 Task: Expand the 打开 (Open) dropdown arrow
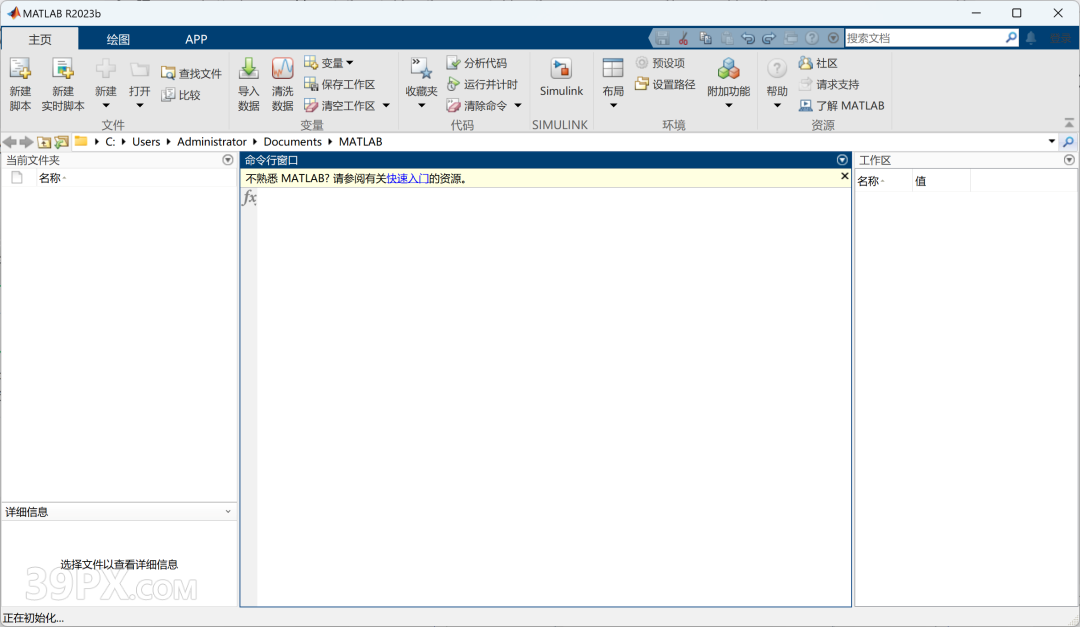(x=140, y=105)
